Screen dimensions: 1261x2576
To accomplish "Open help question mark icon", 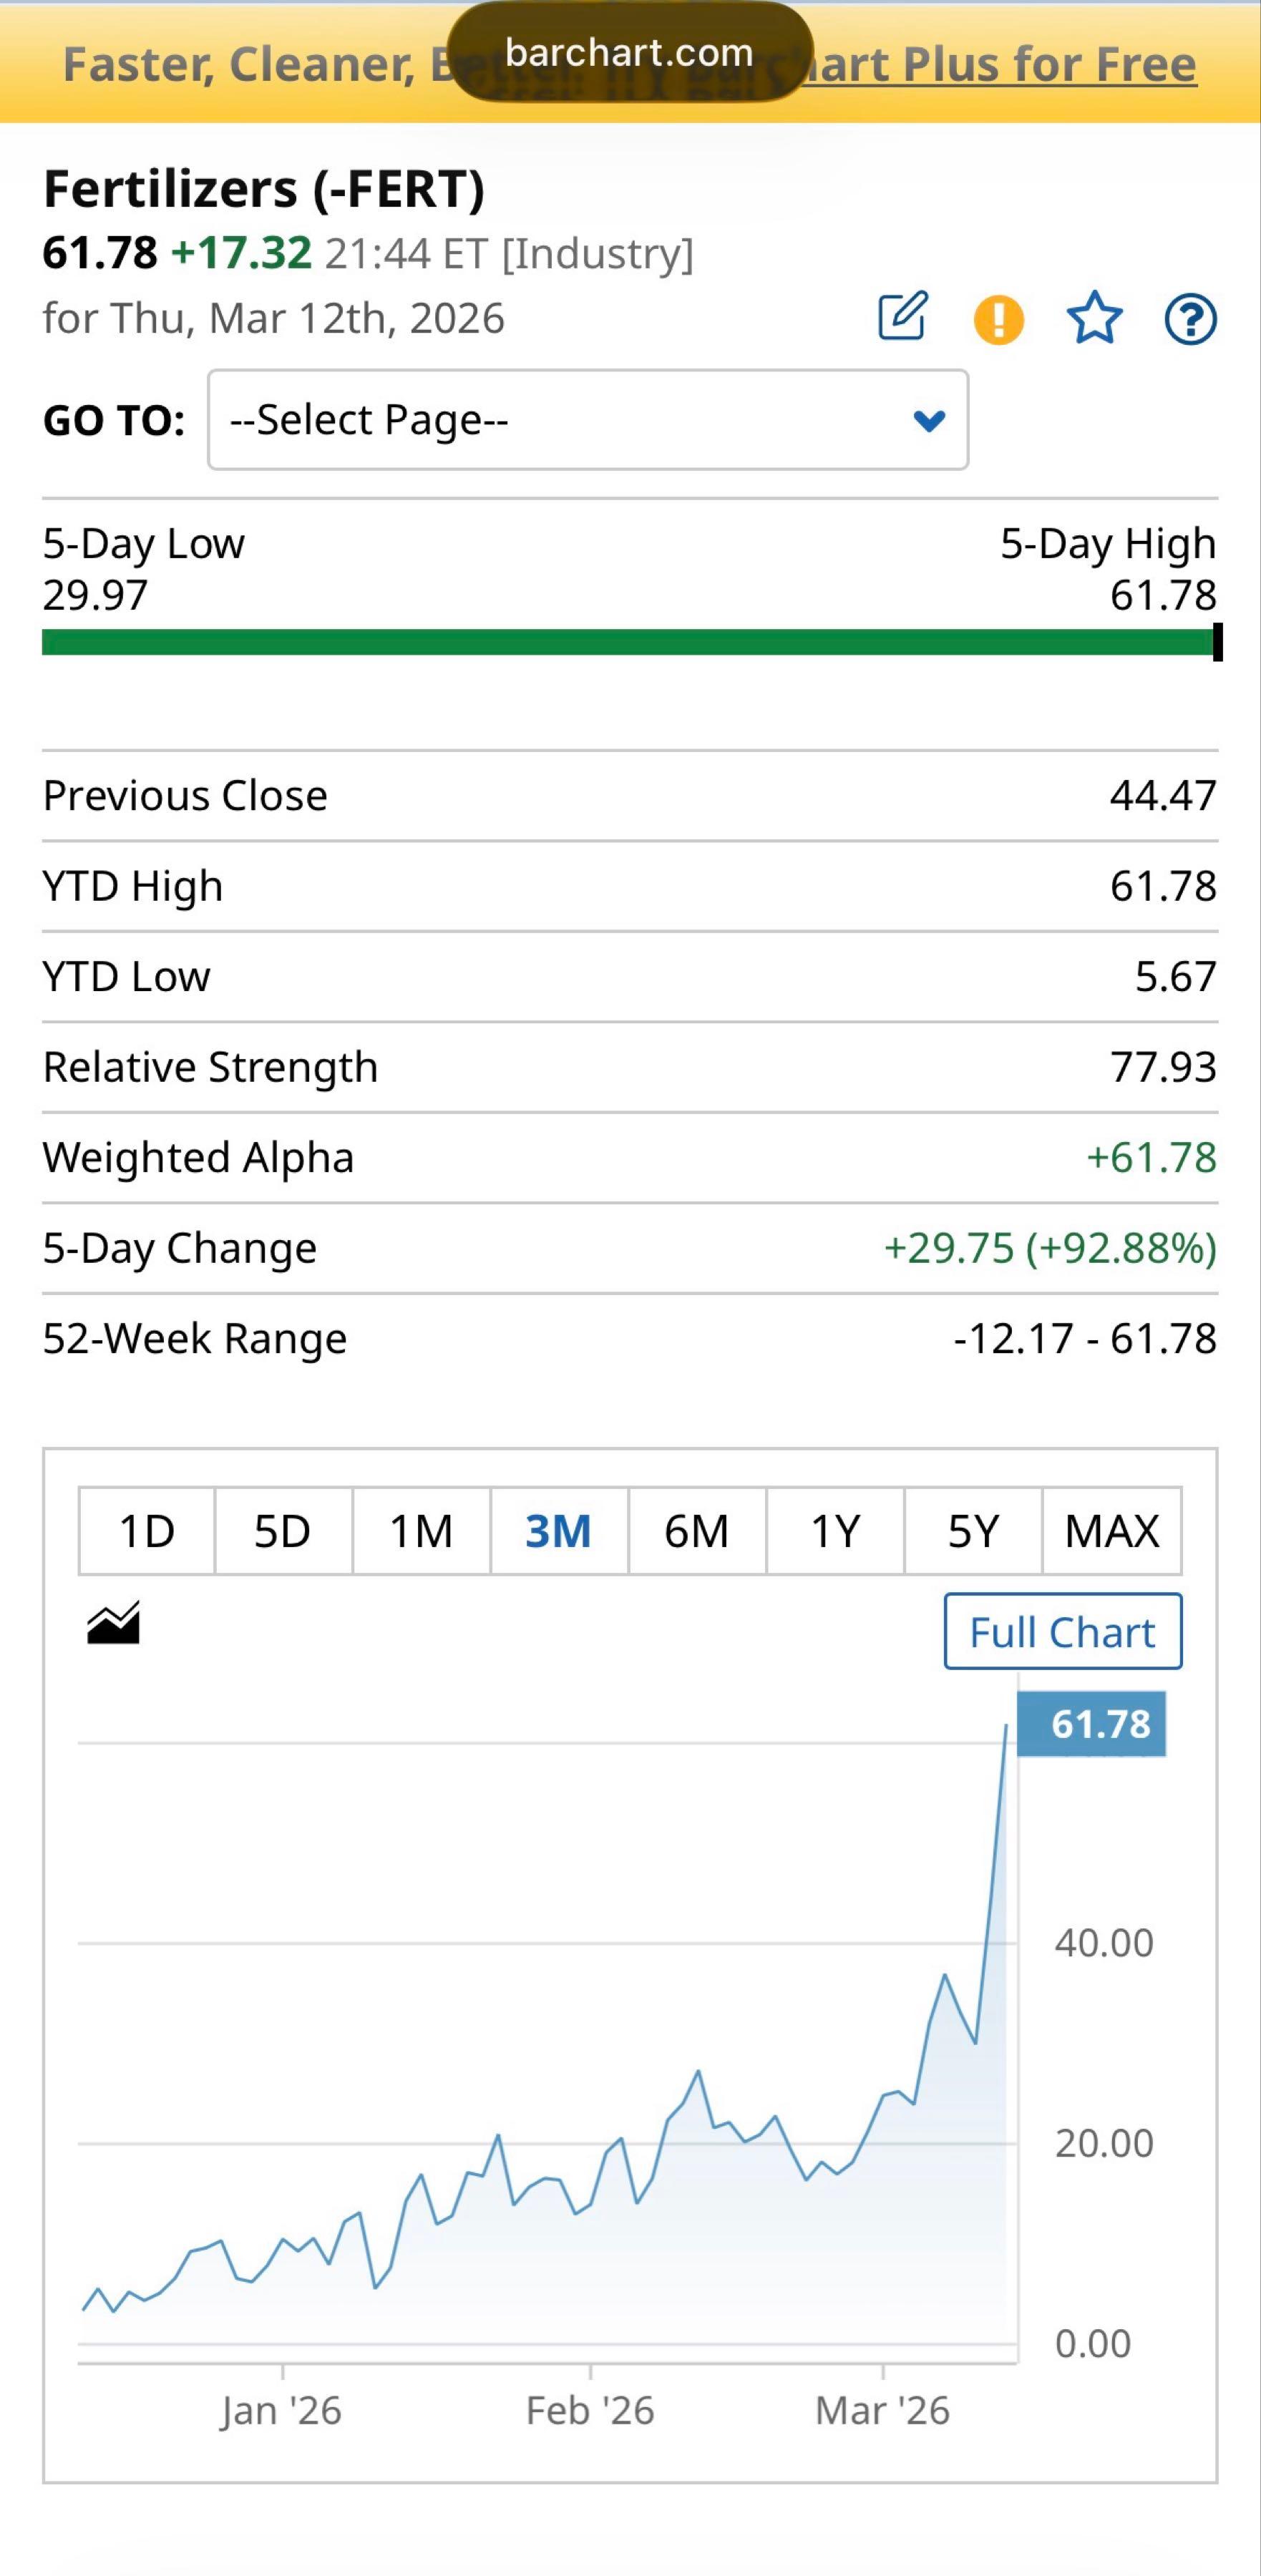I will pyautogui.click(x=1190, y=320).
